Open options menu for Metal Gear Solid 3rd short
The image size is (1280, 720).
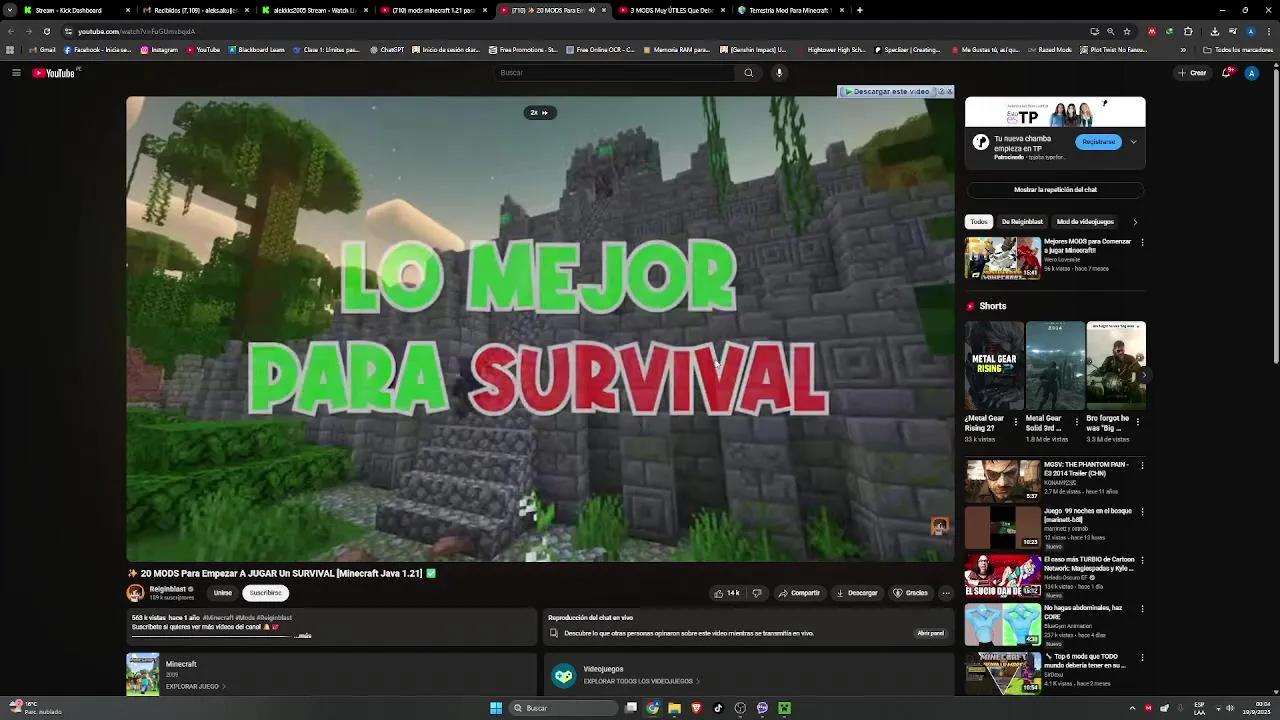1077,422
